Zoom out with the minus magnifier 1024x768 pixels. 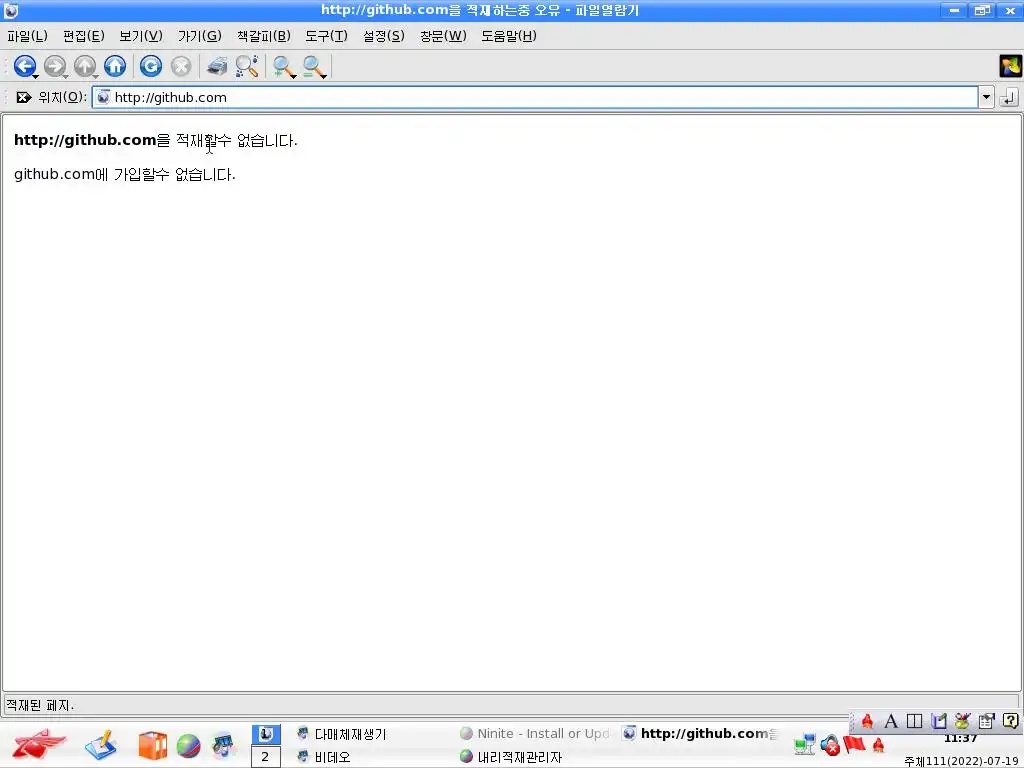click(x=313, y=65)
